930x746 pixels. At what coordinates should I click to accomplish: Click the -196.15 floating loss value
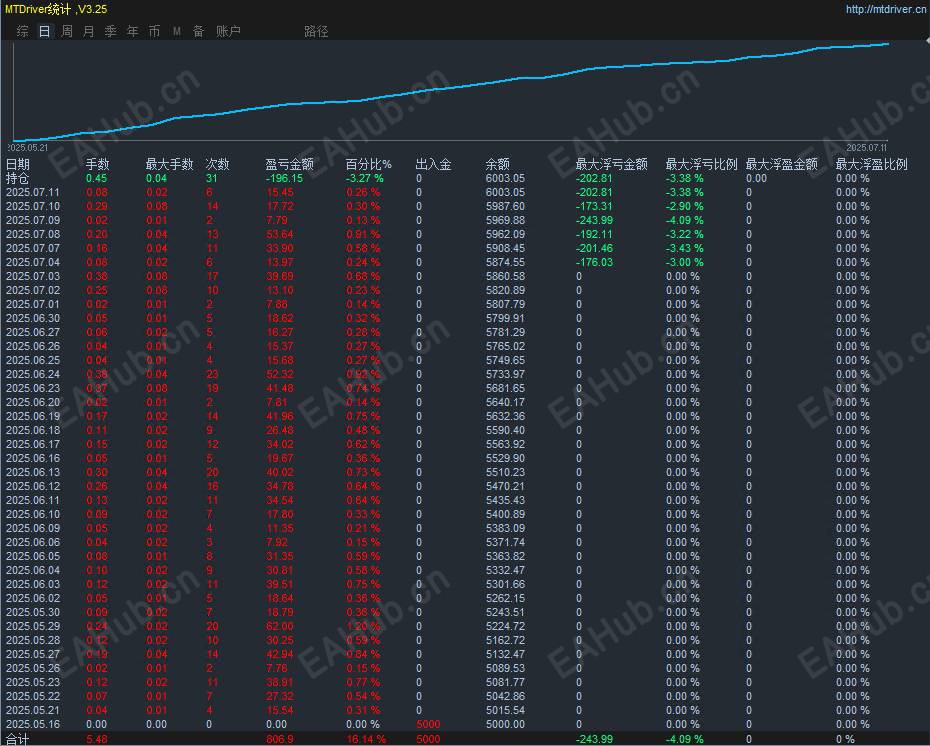pos(284,178)
